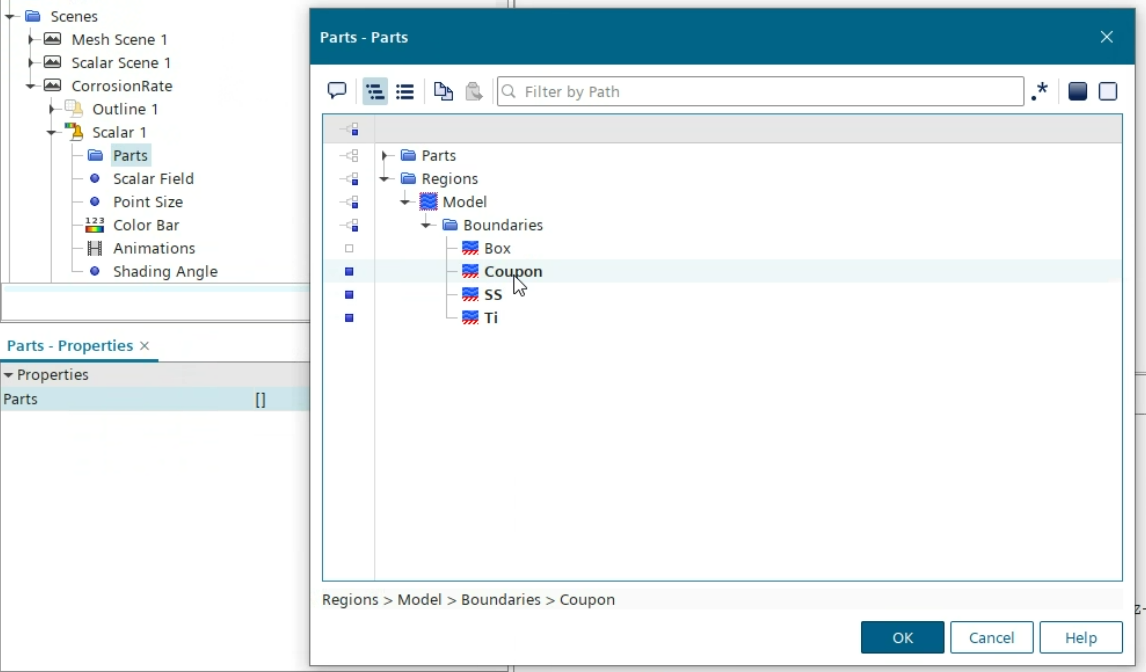This screenshot has height=672, width=1146.
Task: Toggle children selection for Regions row
Action: 350,179
